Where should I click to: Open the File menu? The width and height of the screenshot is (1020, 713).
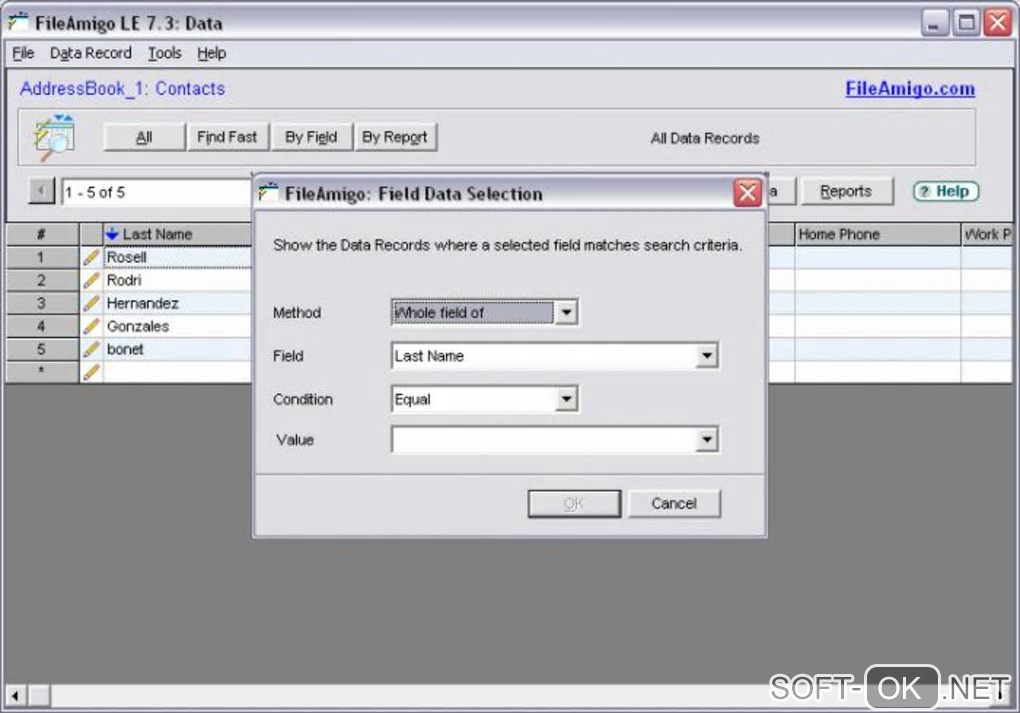(x=23, y=53)
